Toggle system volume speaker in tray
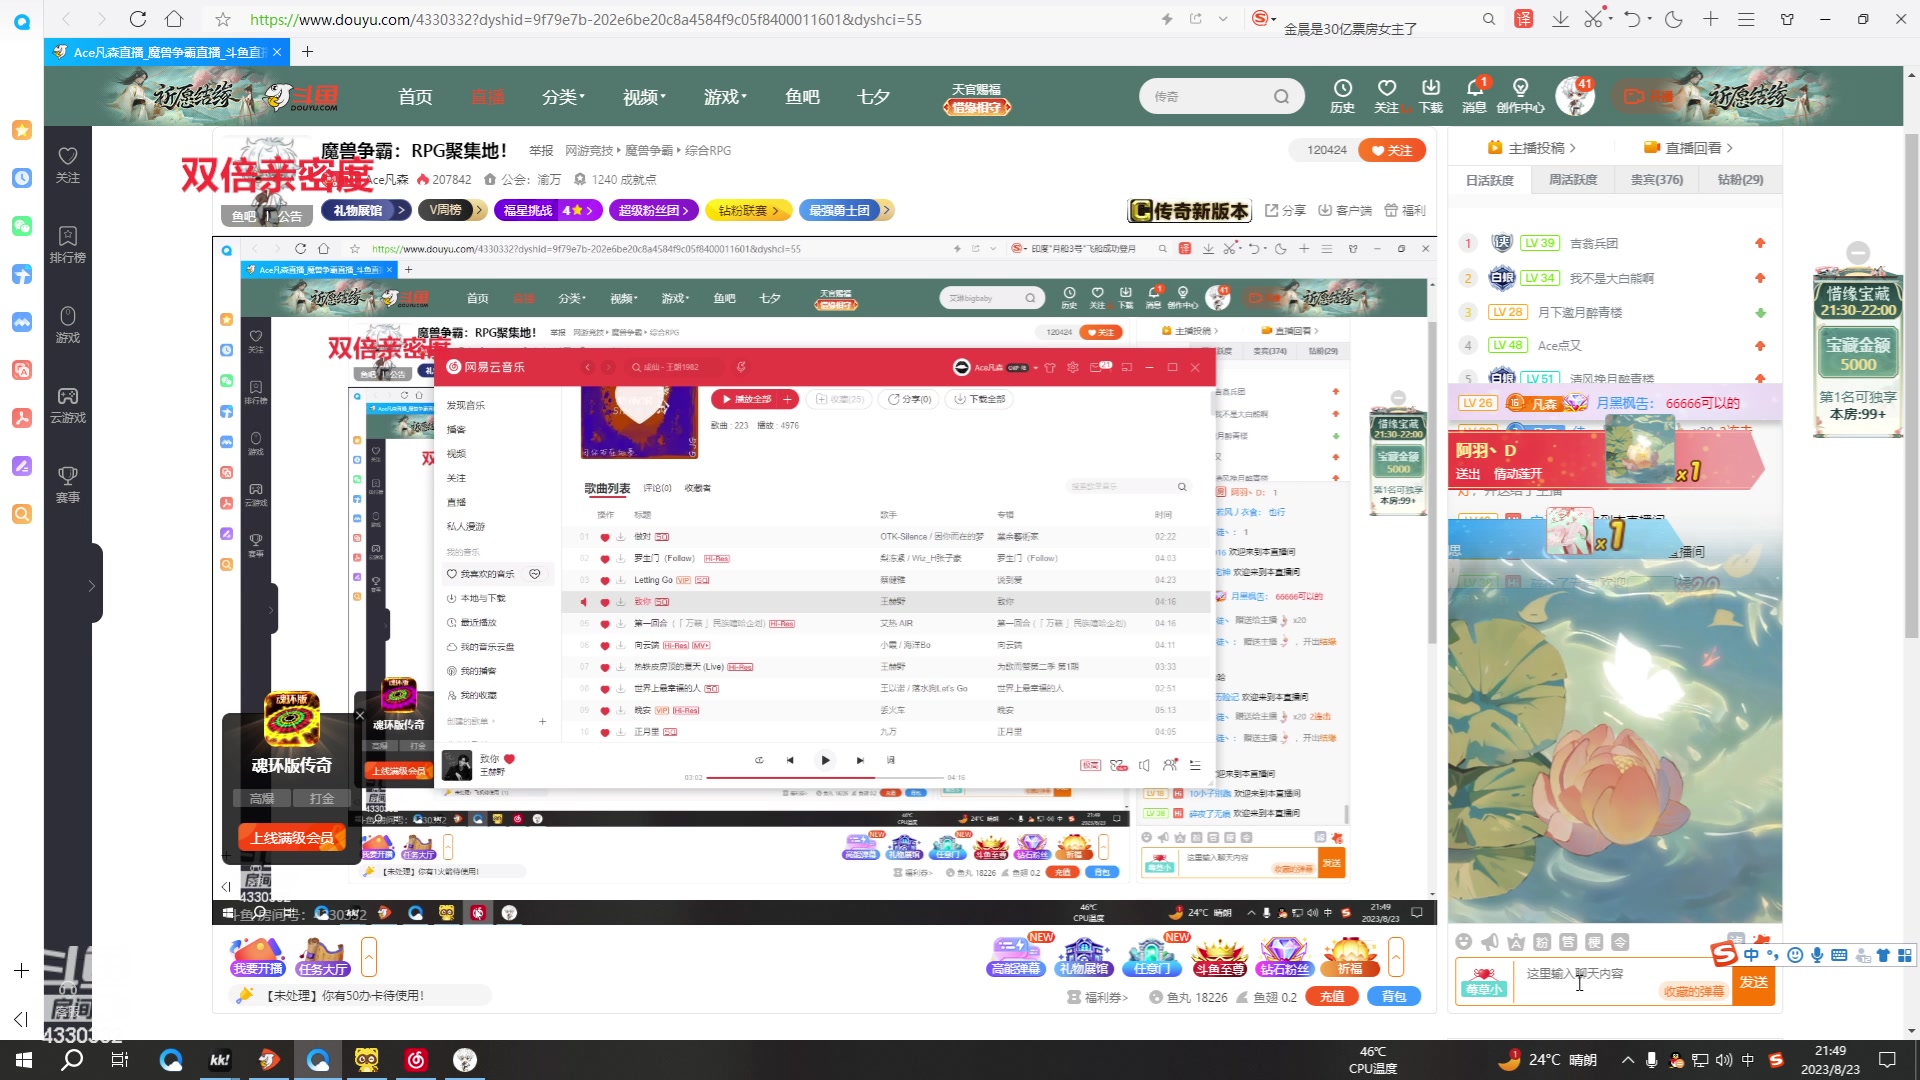 [1724, 1060]
